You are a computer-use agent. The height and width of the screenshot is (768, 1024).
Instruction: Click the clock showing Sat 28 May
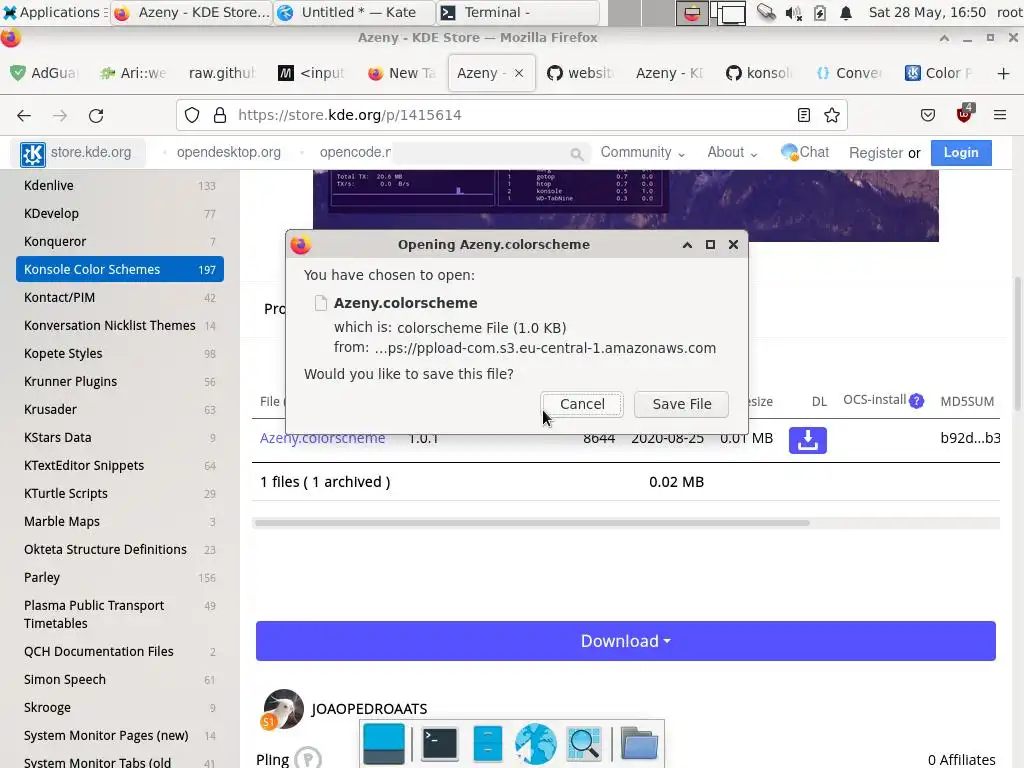point(927,12)
